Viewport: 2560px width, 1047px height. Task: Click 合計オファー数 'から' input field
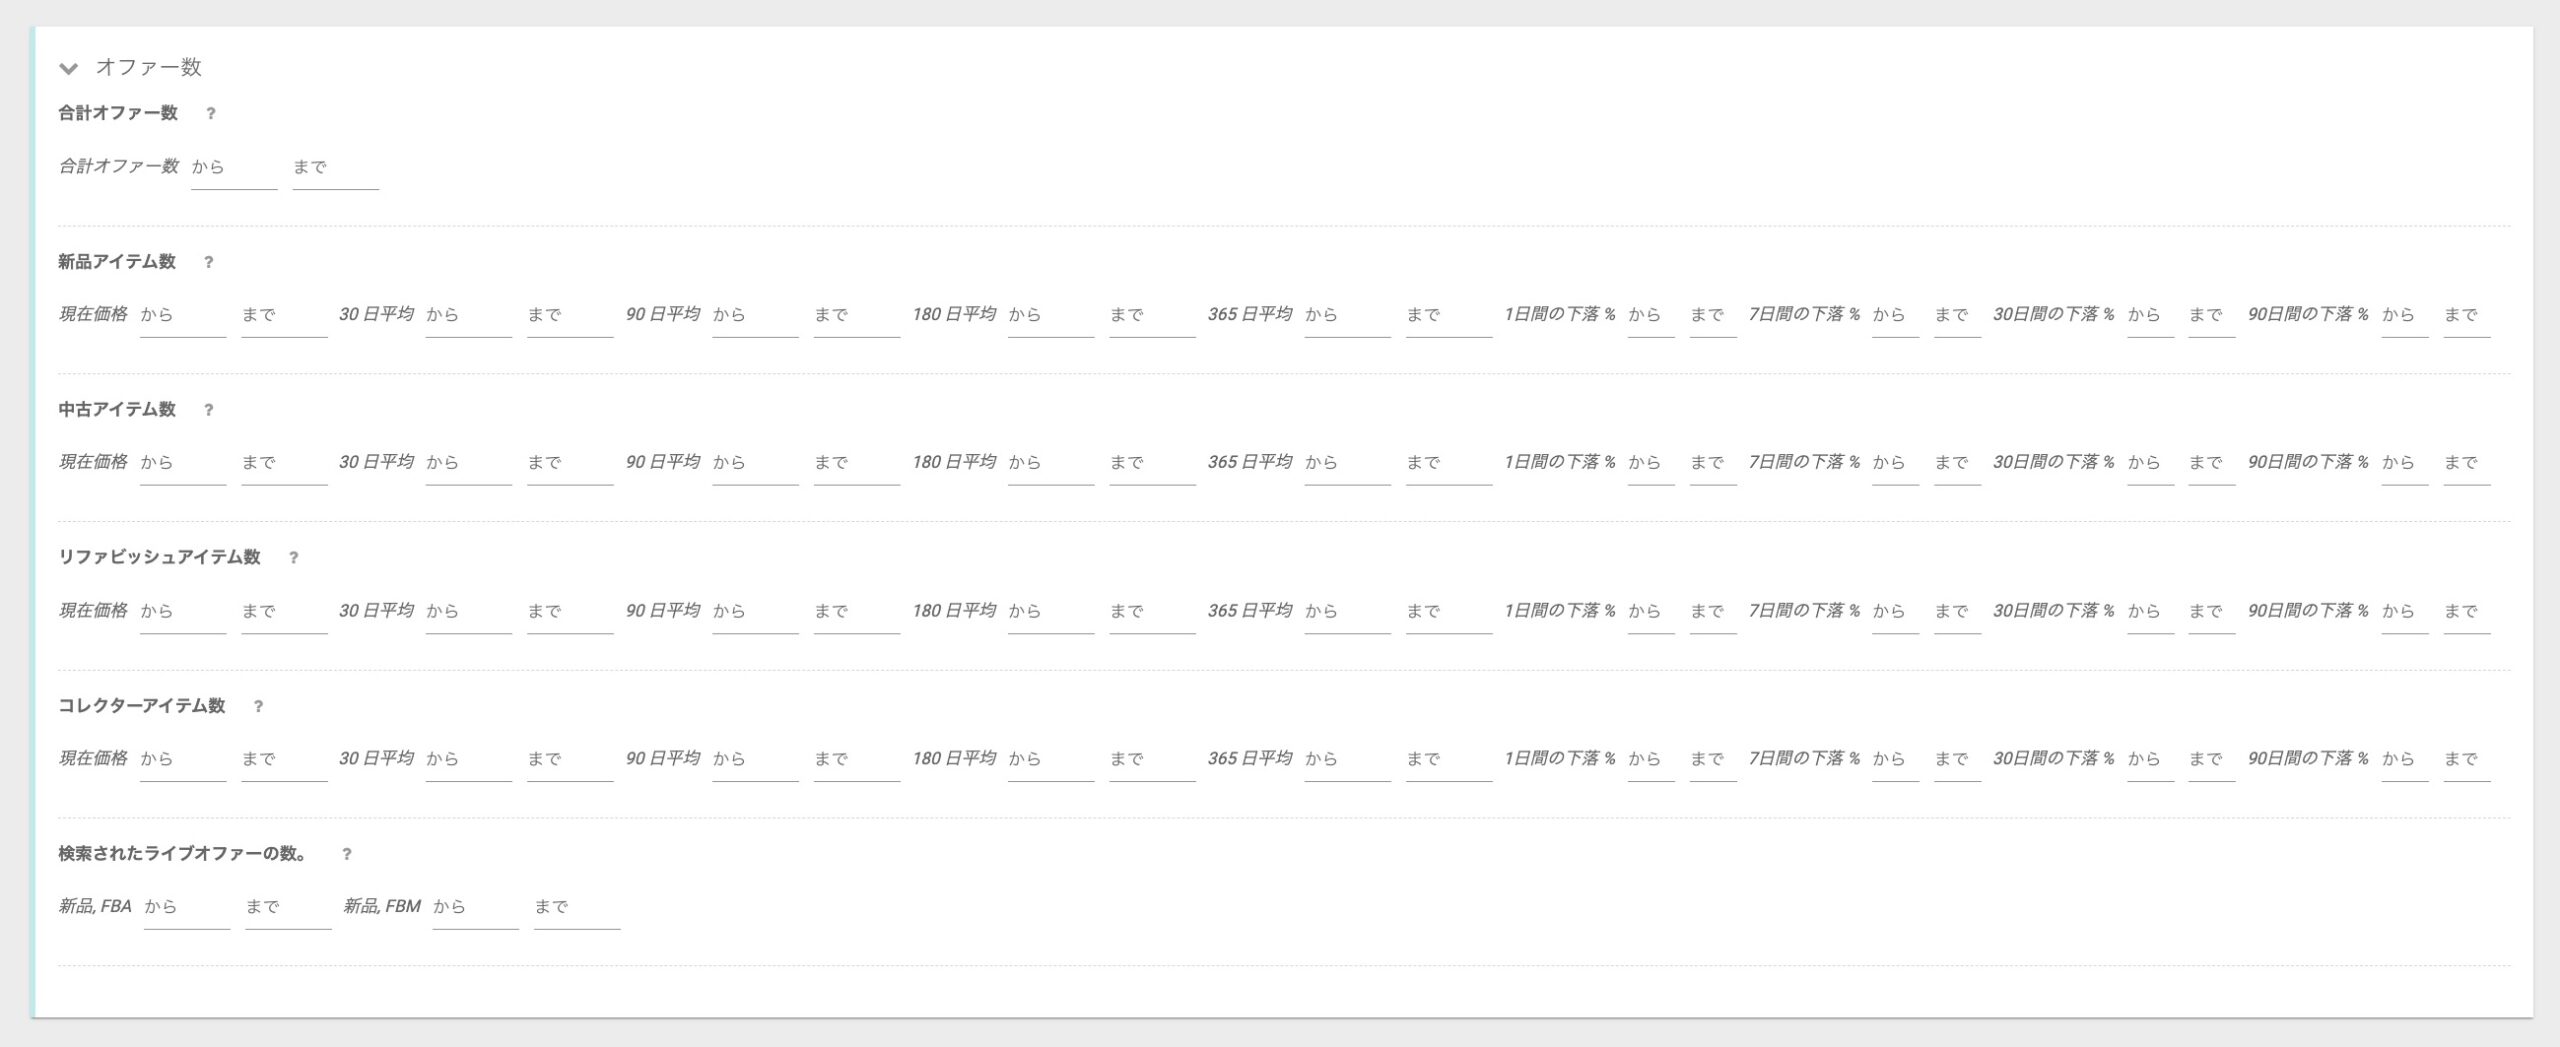tap(234, 168)
